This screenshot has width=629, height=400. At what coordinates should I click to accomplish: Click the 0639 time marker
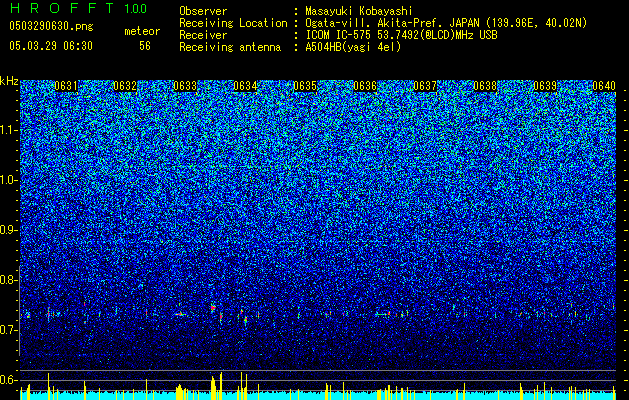coord(546,86)
